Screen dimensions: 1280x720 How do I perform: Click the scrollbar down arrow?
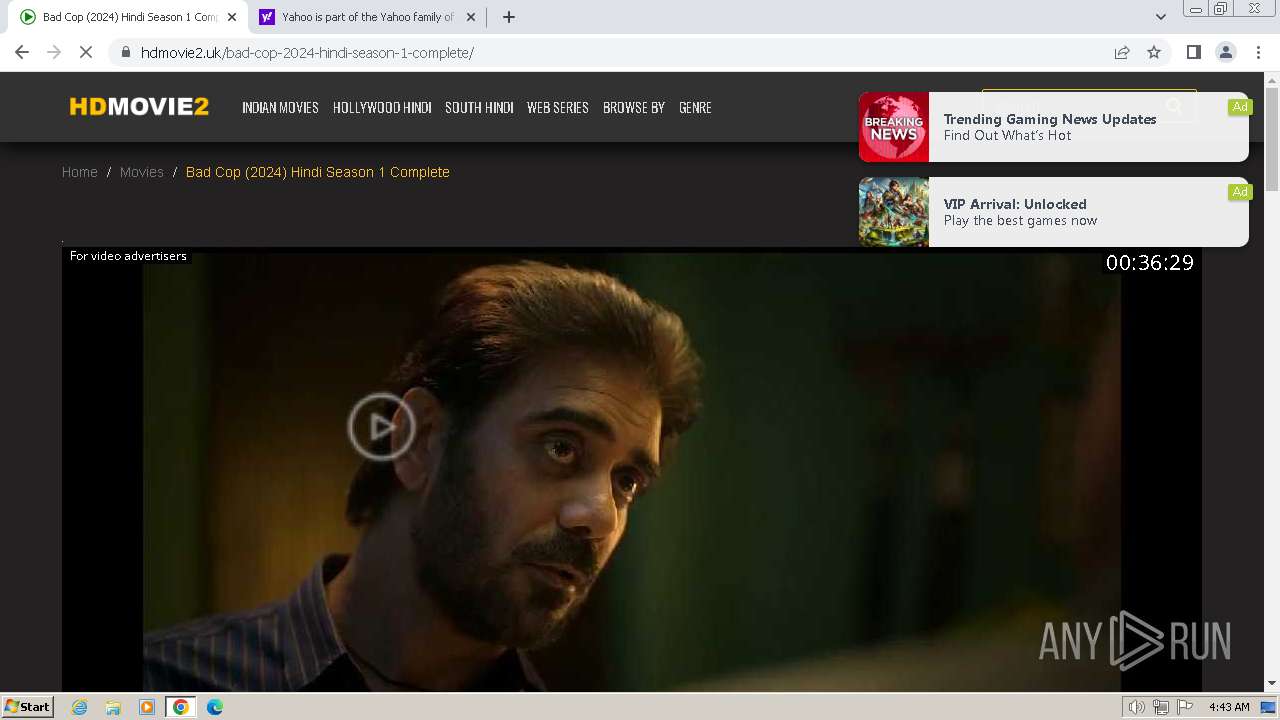click(x=1272, y=684)
